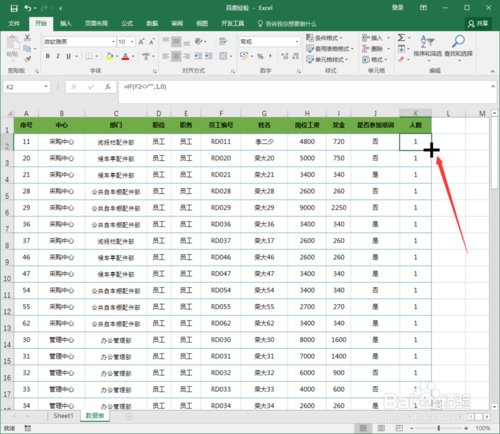The image size is (500, 434).
Task: Click the align right icon
Action: tap(187, 56)
